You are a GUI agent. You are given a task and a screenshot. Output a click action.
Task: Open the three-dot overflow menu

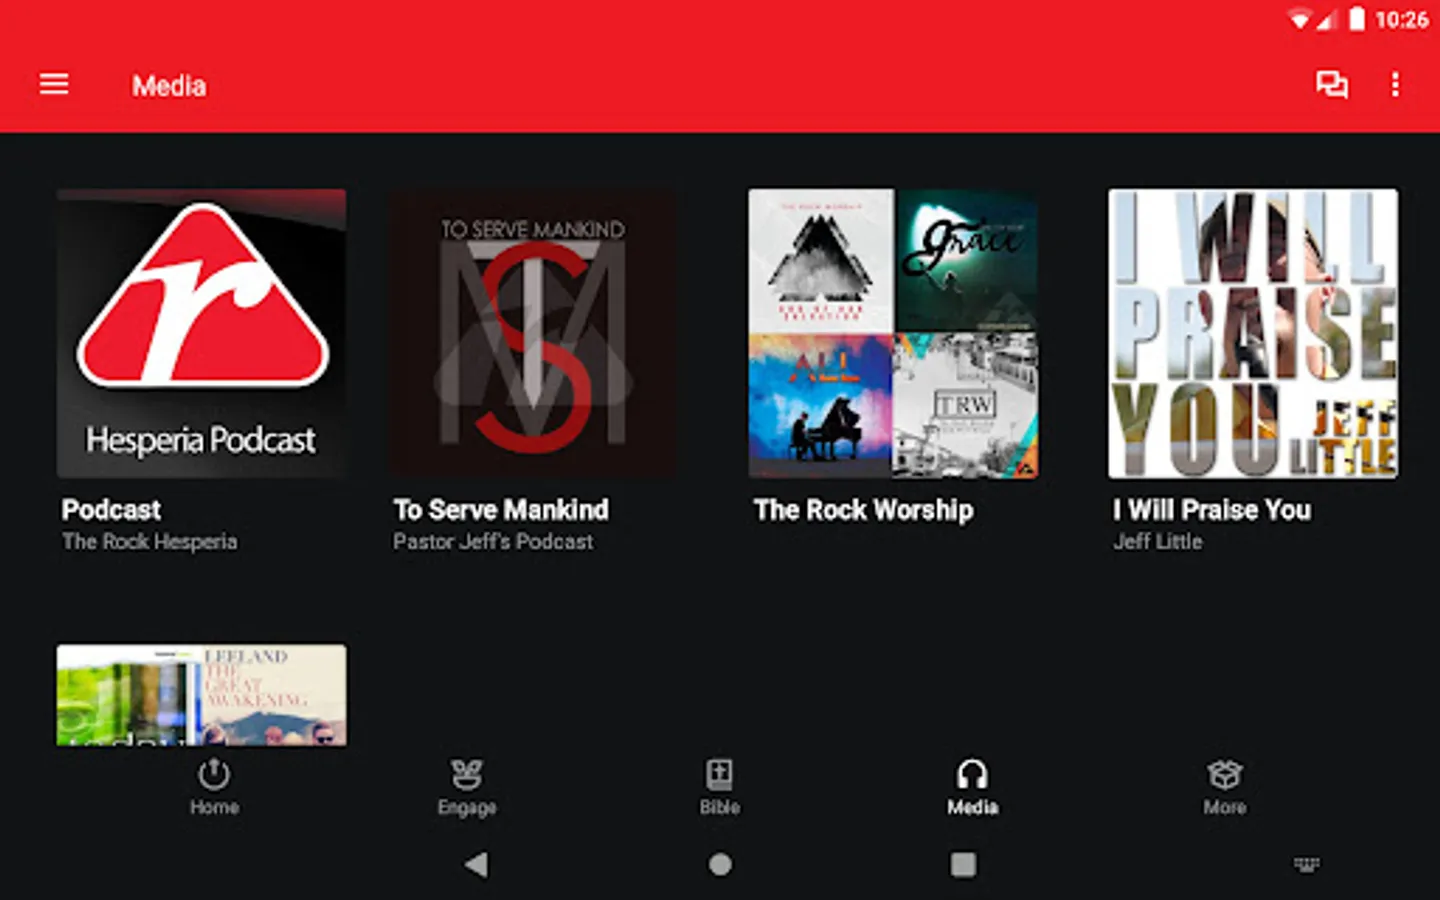click(x=1395, y=84)
